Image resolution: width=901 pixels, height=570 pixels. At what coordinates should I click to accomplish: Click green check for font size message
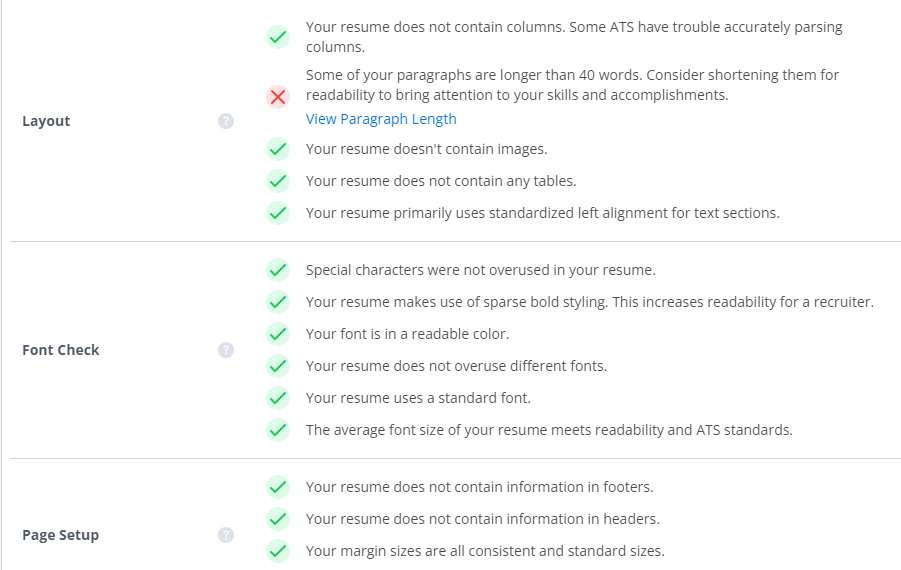coord(278,430)
